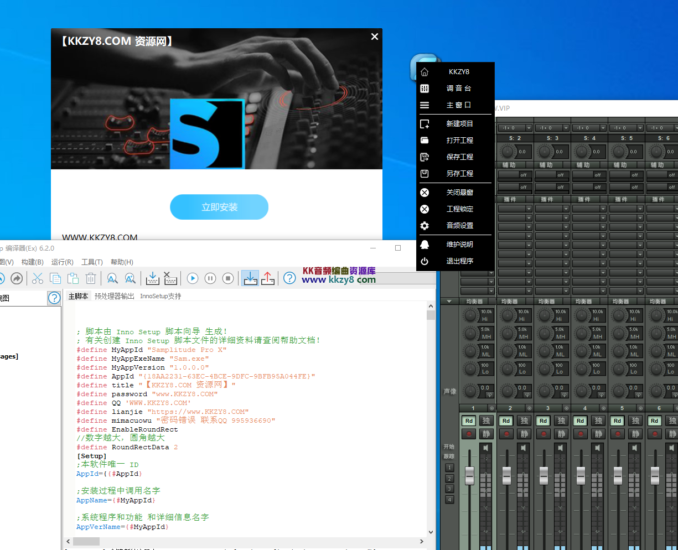This screenshot has width=678, height=550.
Task: Click the Stop compile icon with X
Action: [x=170, y=278]
